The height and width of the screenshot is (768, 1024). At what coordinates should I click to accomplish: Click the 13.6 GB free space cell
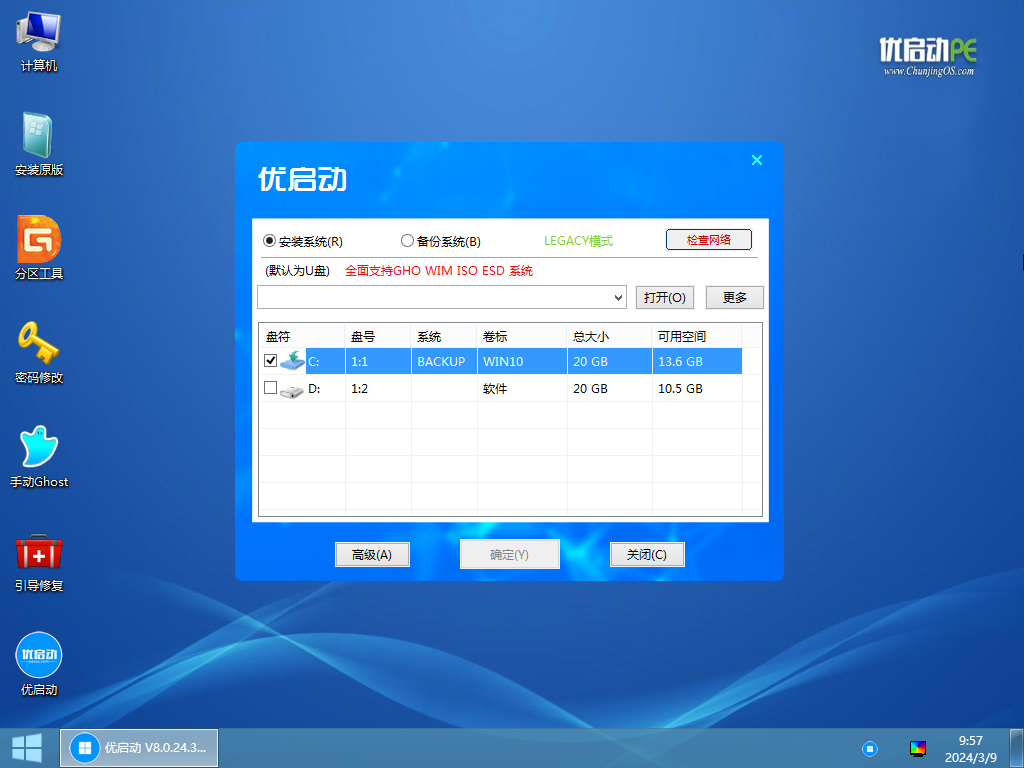point(697,361)
